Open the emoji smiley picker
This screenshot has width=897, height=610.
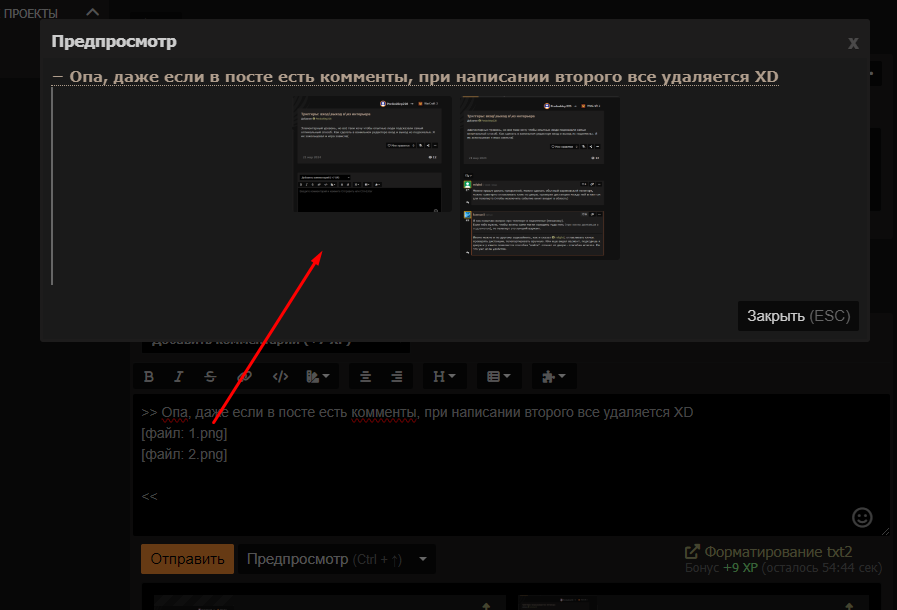point(862,517)
